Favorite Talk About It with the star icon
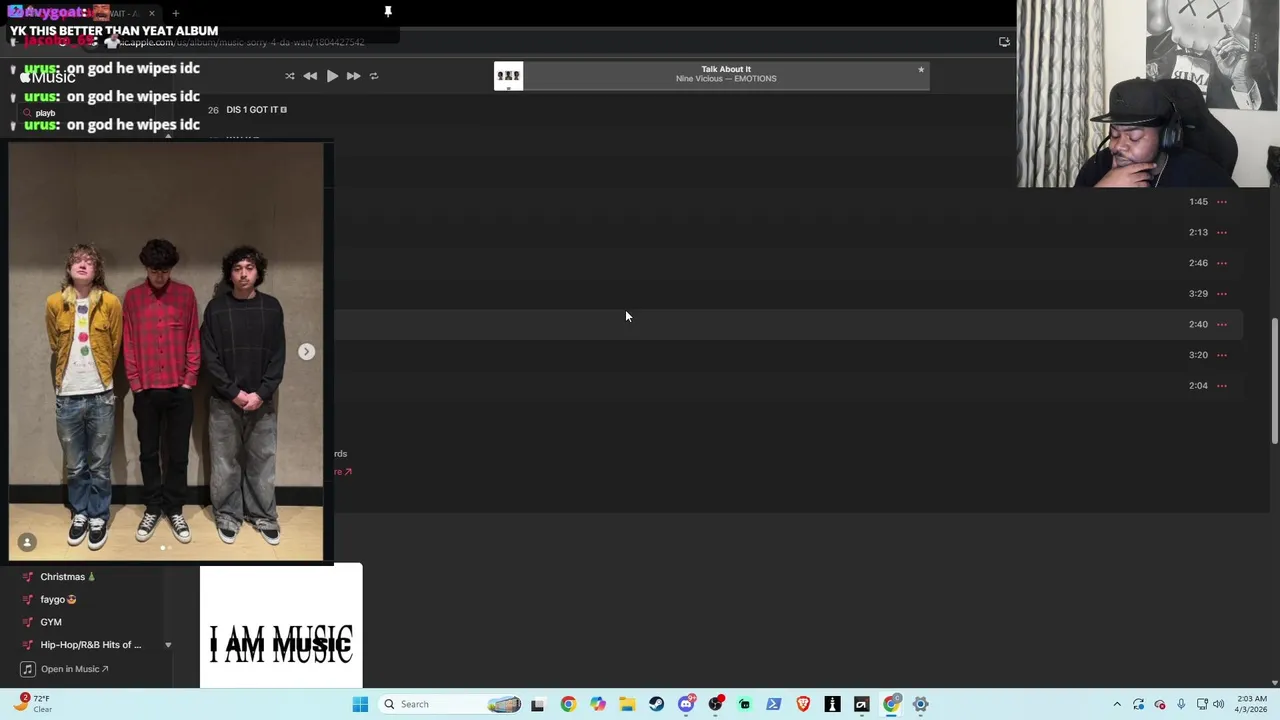The width and height of the screenshot is (1280, 720). (x=921, y=70)
